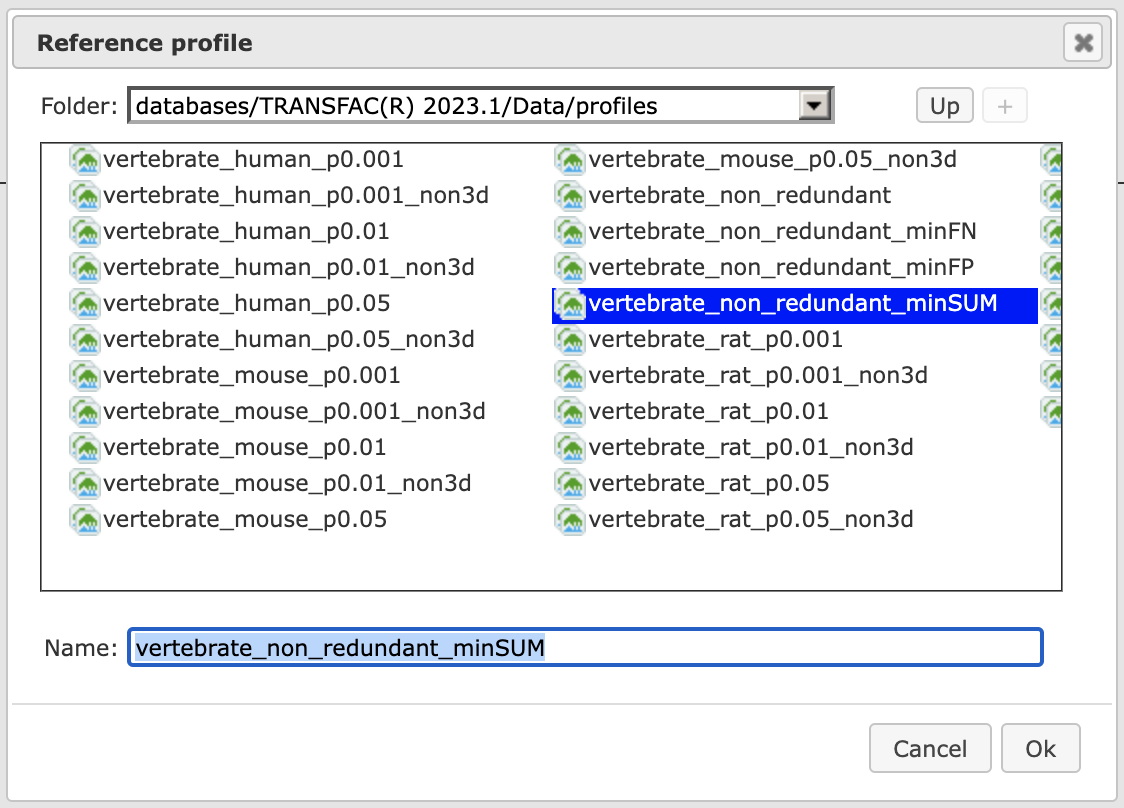Viewport: 1124px width, 808px height.
Task: Click the icon beside vertebrate_rat_p0.05
Action: coord(571,484)
